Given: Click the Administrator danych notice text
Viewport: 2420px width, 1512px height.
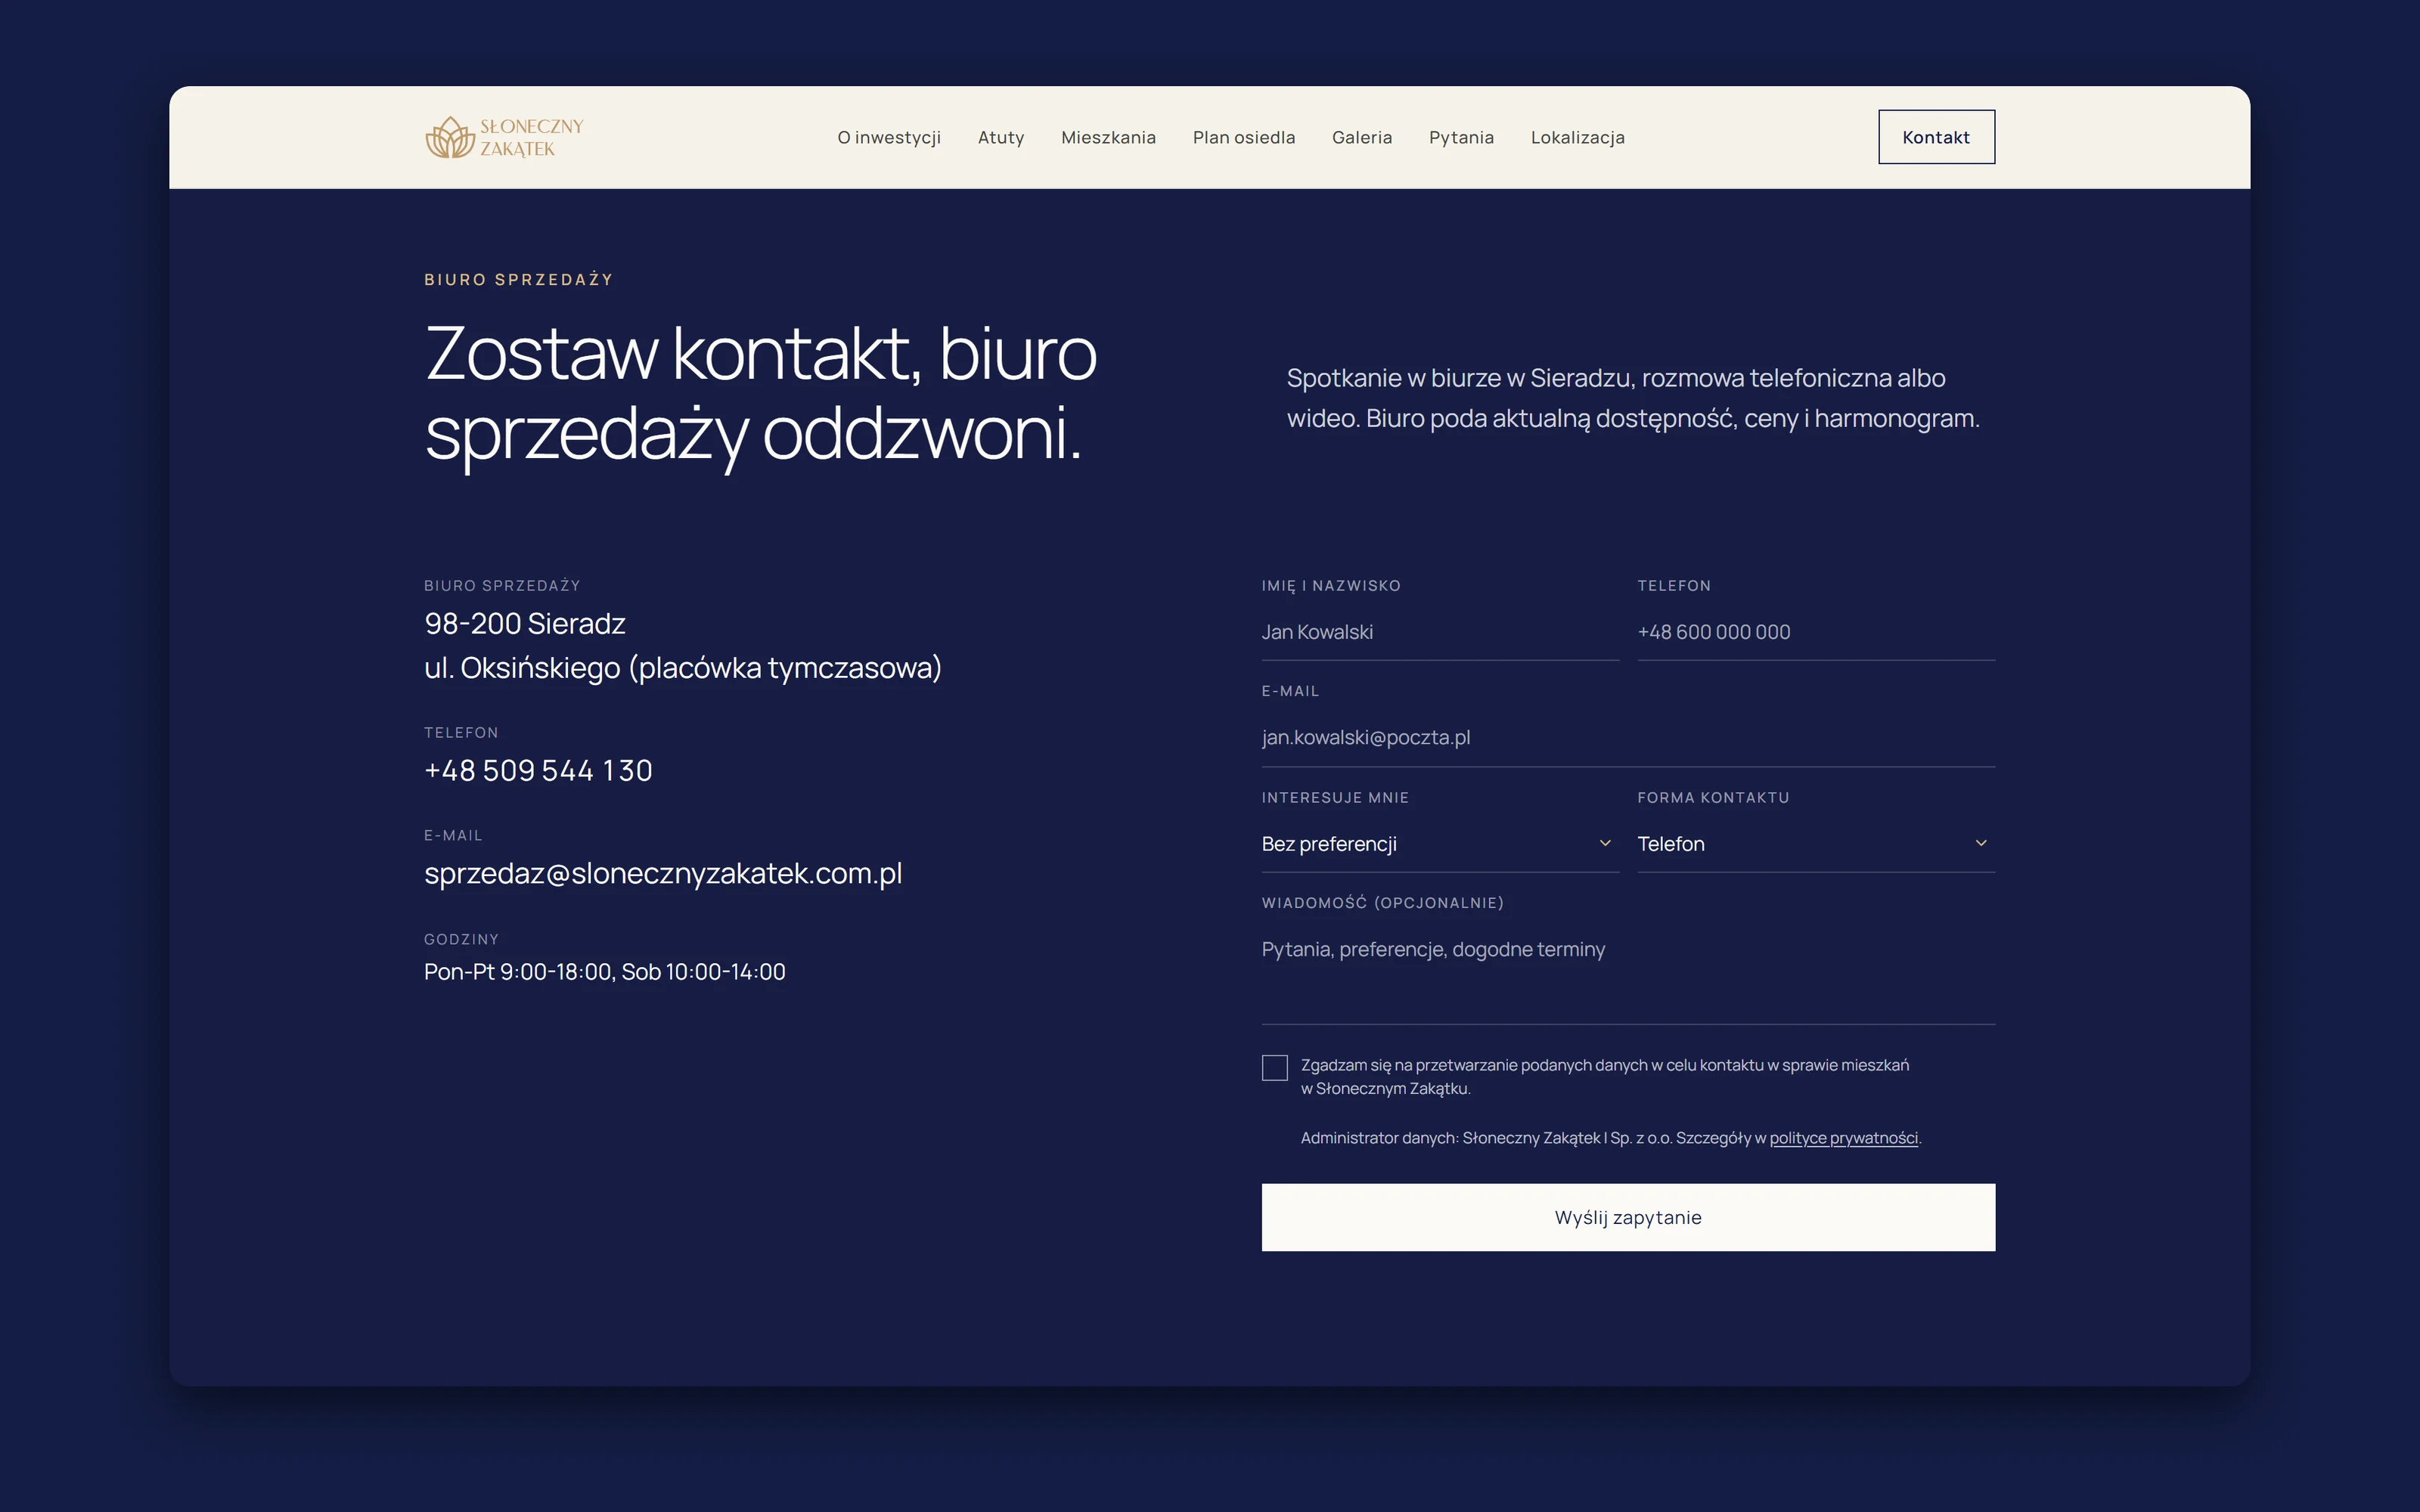Looking at the screenshot, I should (1611, 1138).
